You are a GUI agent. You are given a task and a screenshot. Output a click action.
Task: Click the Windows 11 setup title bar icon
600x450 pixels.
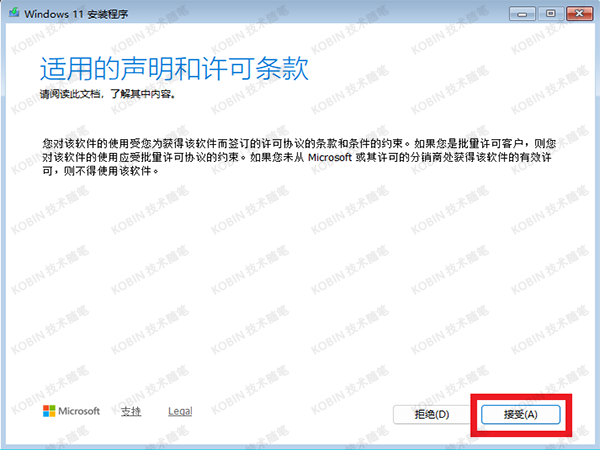pos(15,13)
